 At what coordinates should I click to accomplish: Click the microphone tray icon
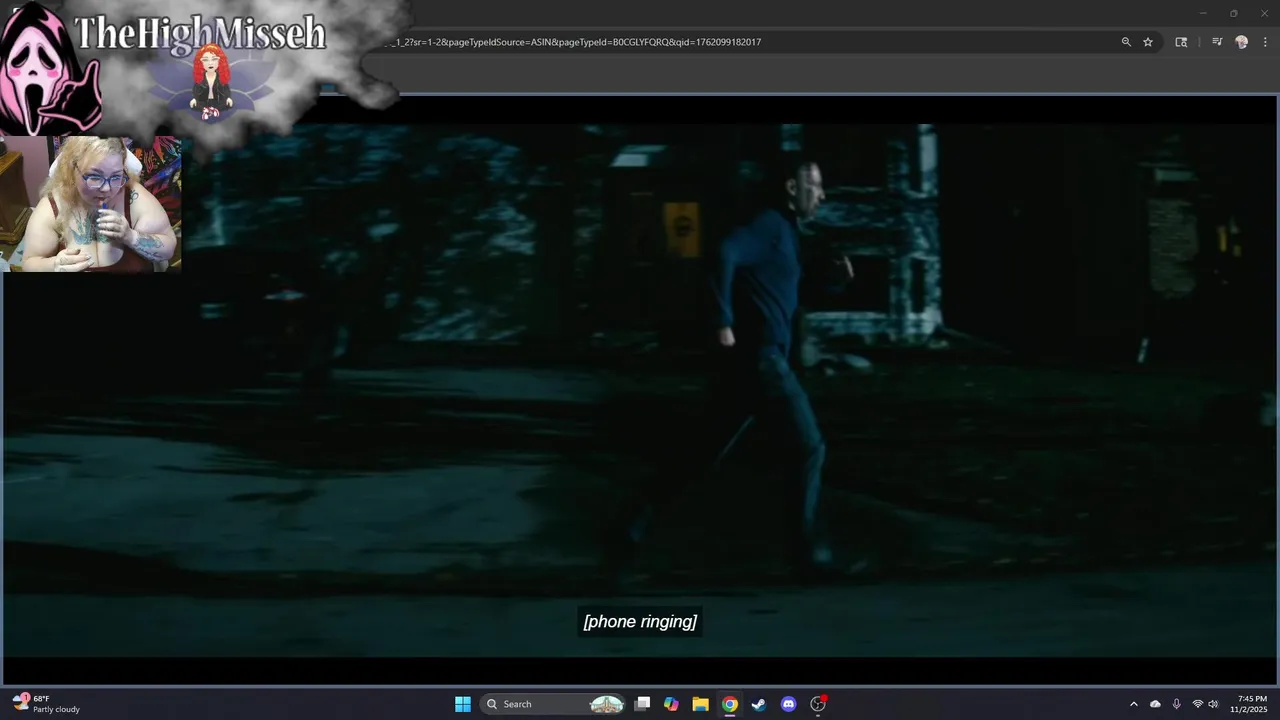tap(1177, 704)
